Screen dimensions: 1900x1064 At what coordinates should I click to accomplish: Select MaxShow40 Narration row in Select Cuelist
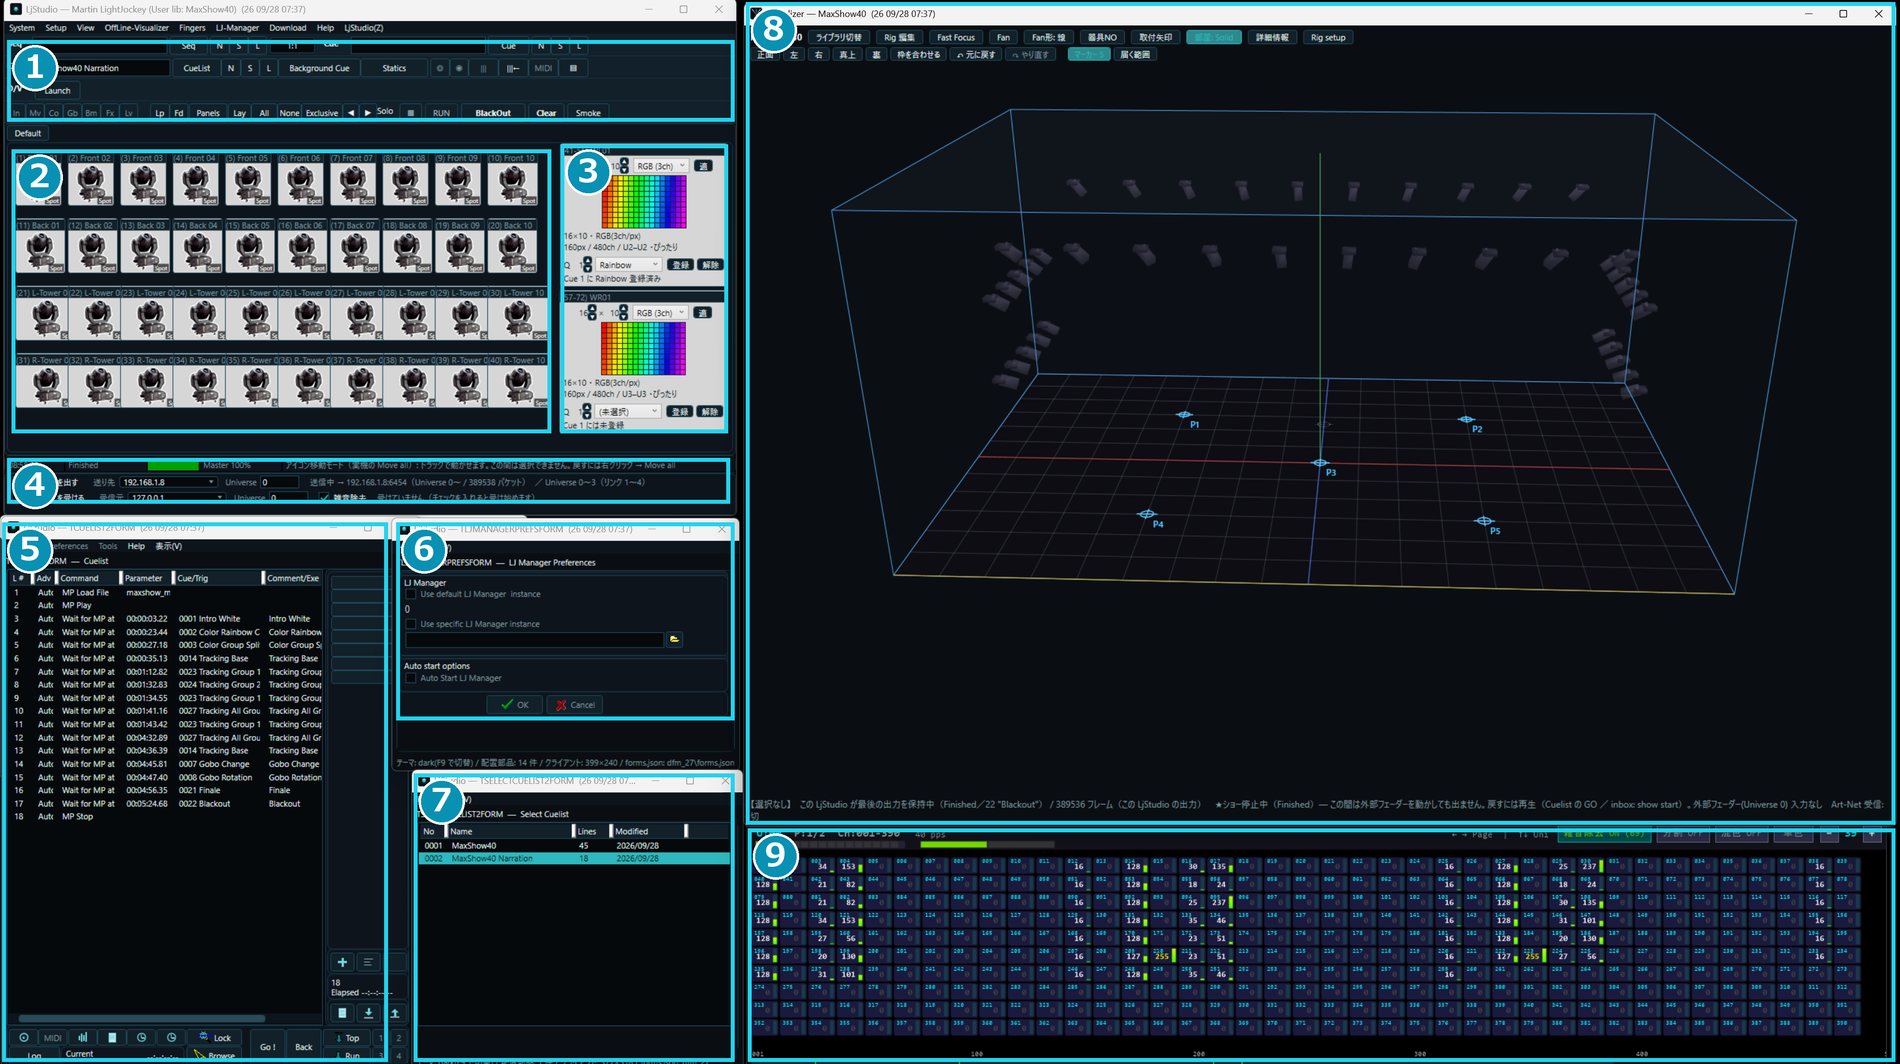point(574,859)
